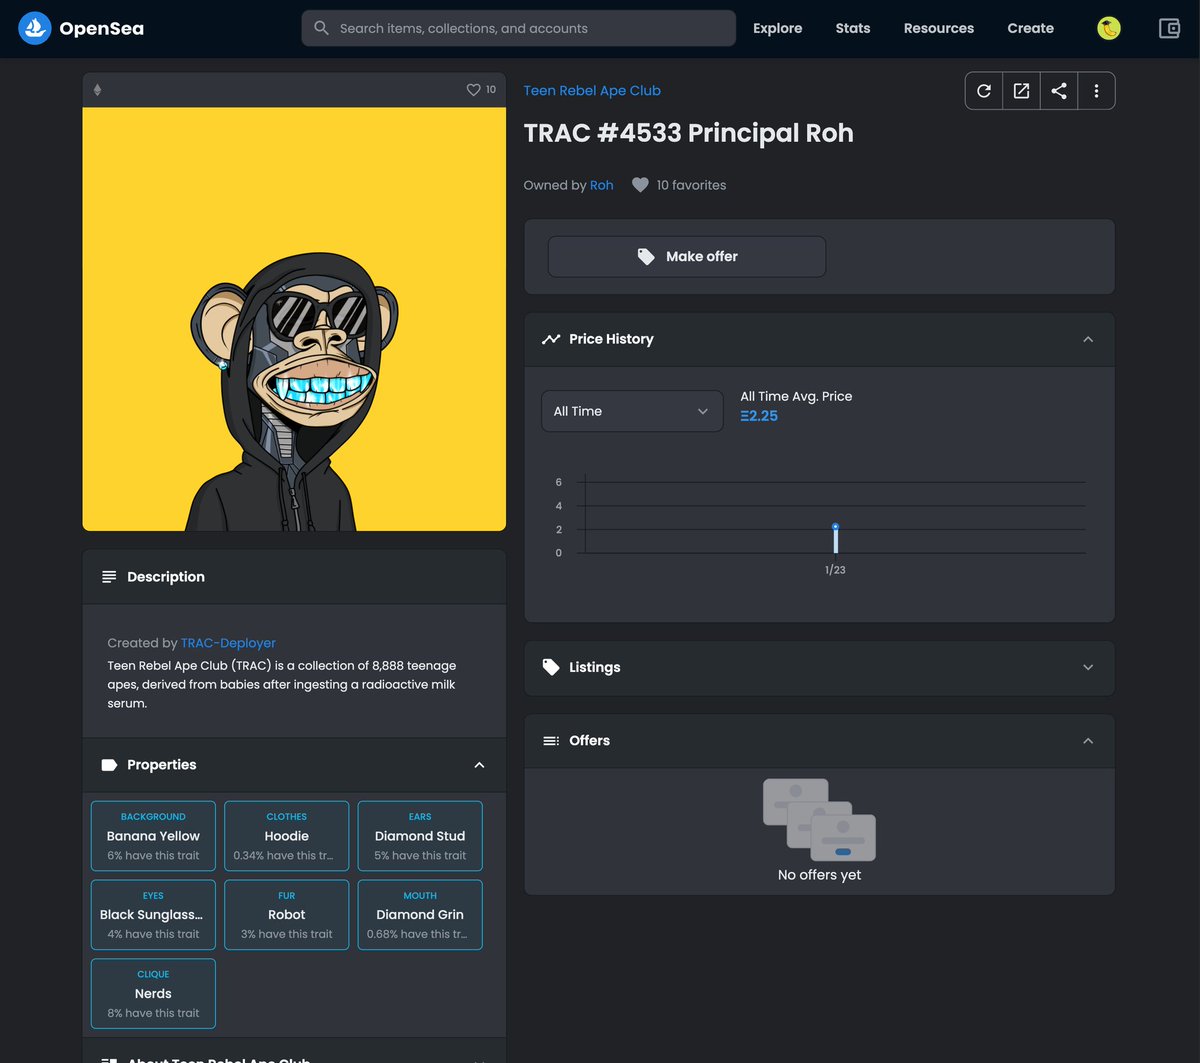Click the share icon
Viewport: 1200px width, 1063px height.
point(1059,91)
